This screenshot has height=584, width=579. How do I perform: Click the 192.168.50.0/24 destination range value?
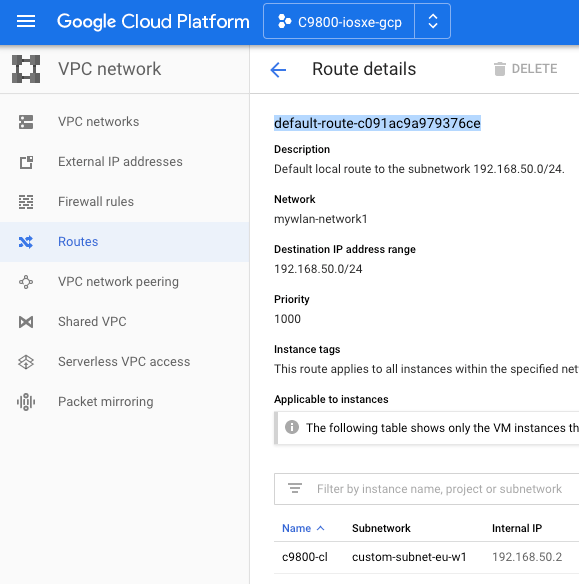click(x=318, y=269)
